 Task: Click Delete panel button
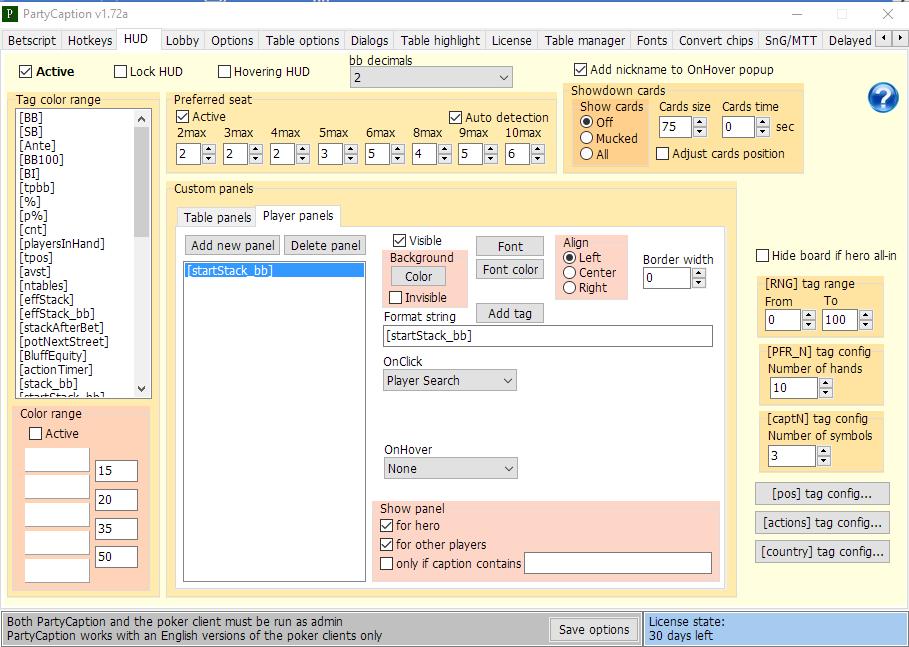pos(325,245)
